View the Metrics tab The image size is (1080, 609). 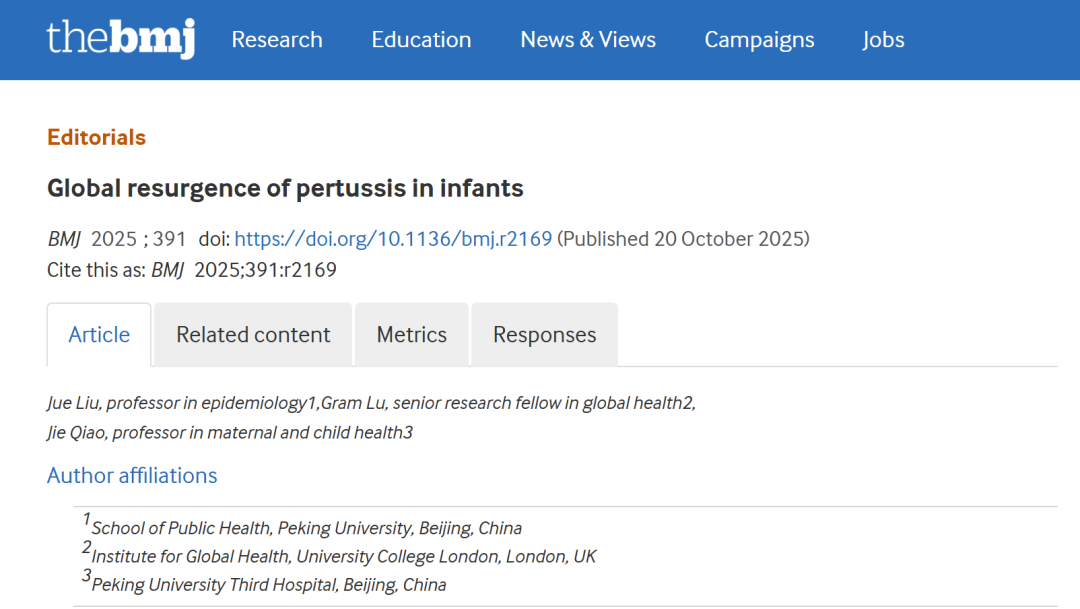tap(411, 335)
